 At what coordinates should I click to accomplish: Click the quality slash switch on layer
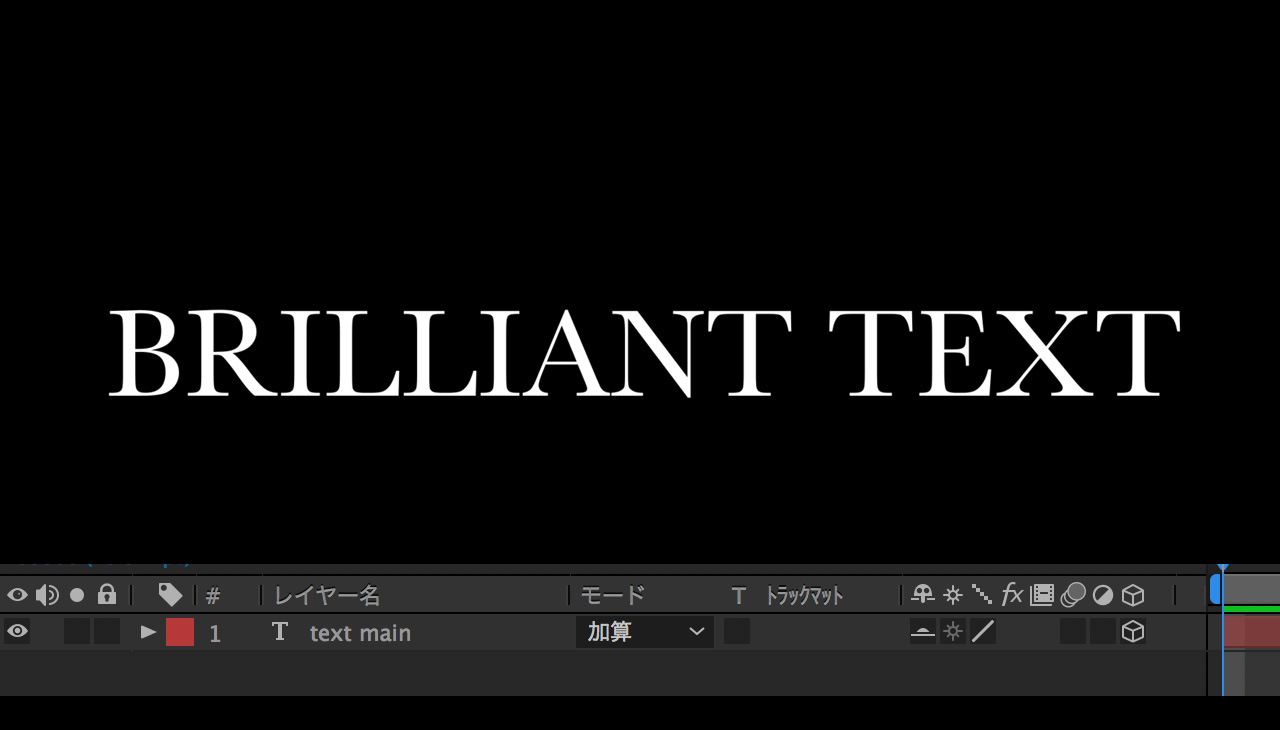(x=983, y=632)
